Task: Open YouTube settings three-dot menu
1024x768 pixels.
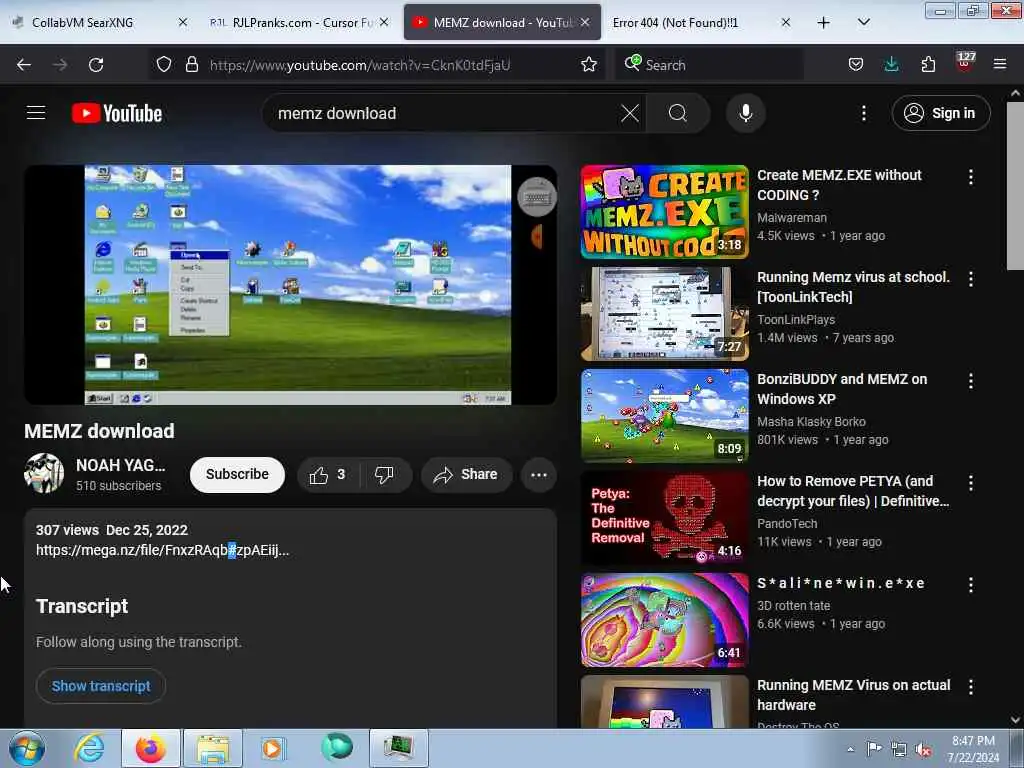Action: (x=863, y=113)
